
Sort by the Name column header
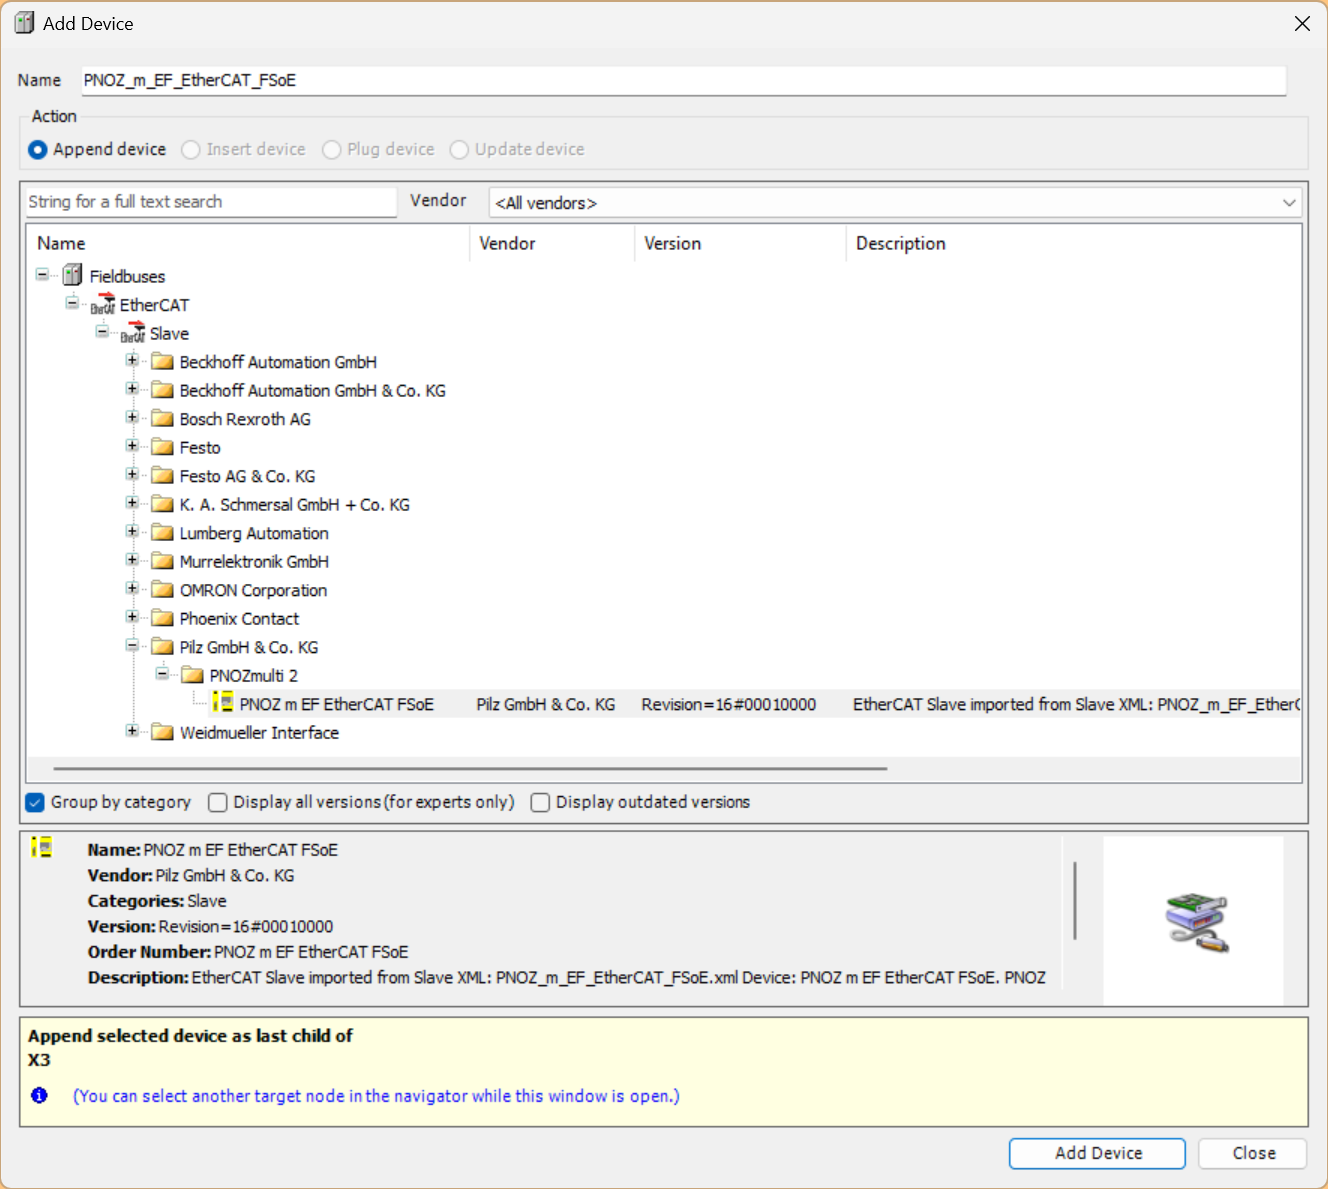click(248, 243)
